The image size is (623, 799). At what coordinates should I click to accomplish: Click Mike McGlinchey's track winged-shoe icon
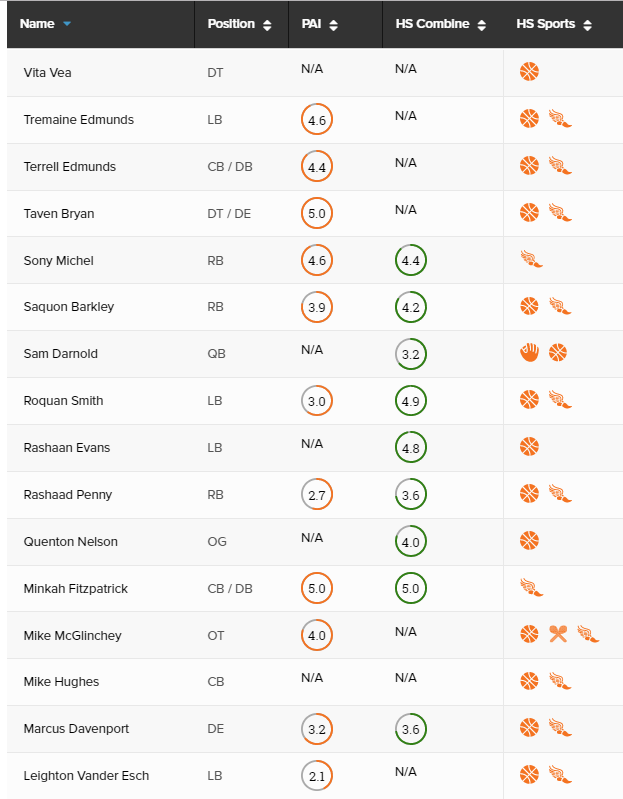[588, 634]
